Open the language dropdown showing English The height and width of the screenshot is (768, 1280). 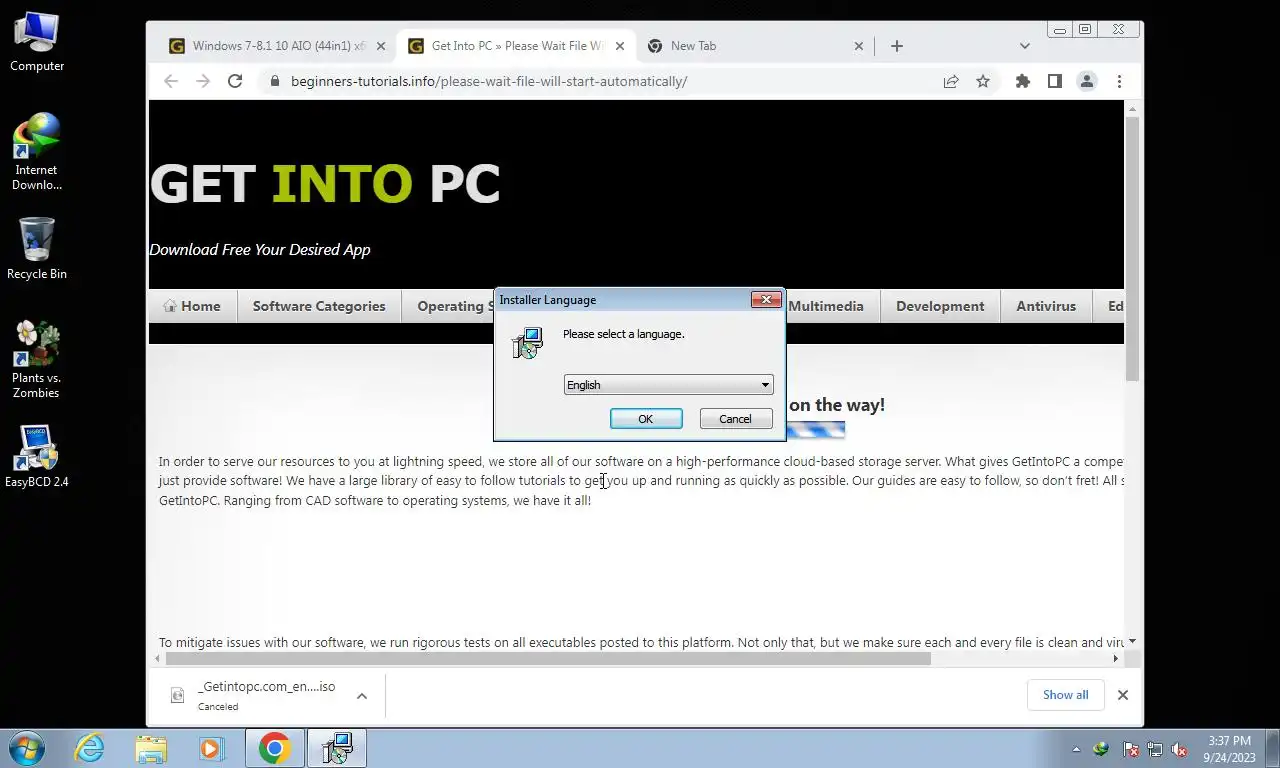pos(668,385)
